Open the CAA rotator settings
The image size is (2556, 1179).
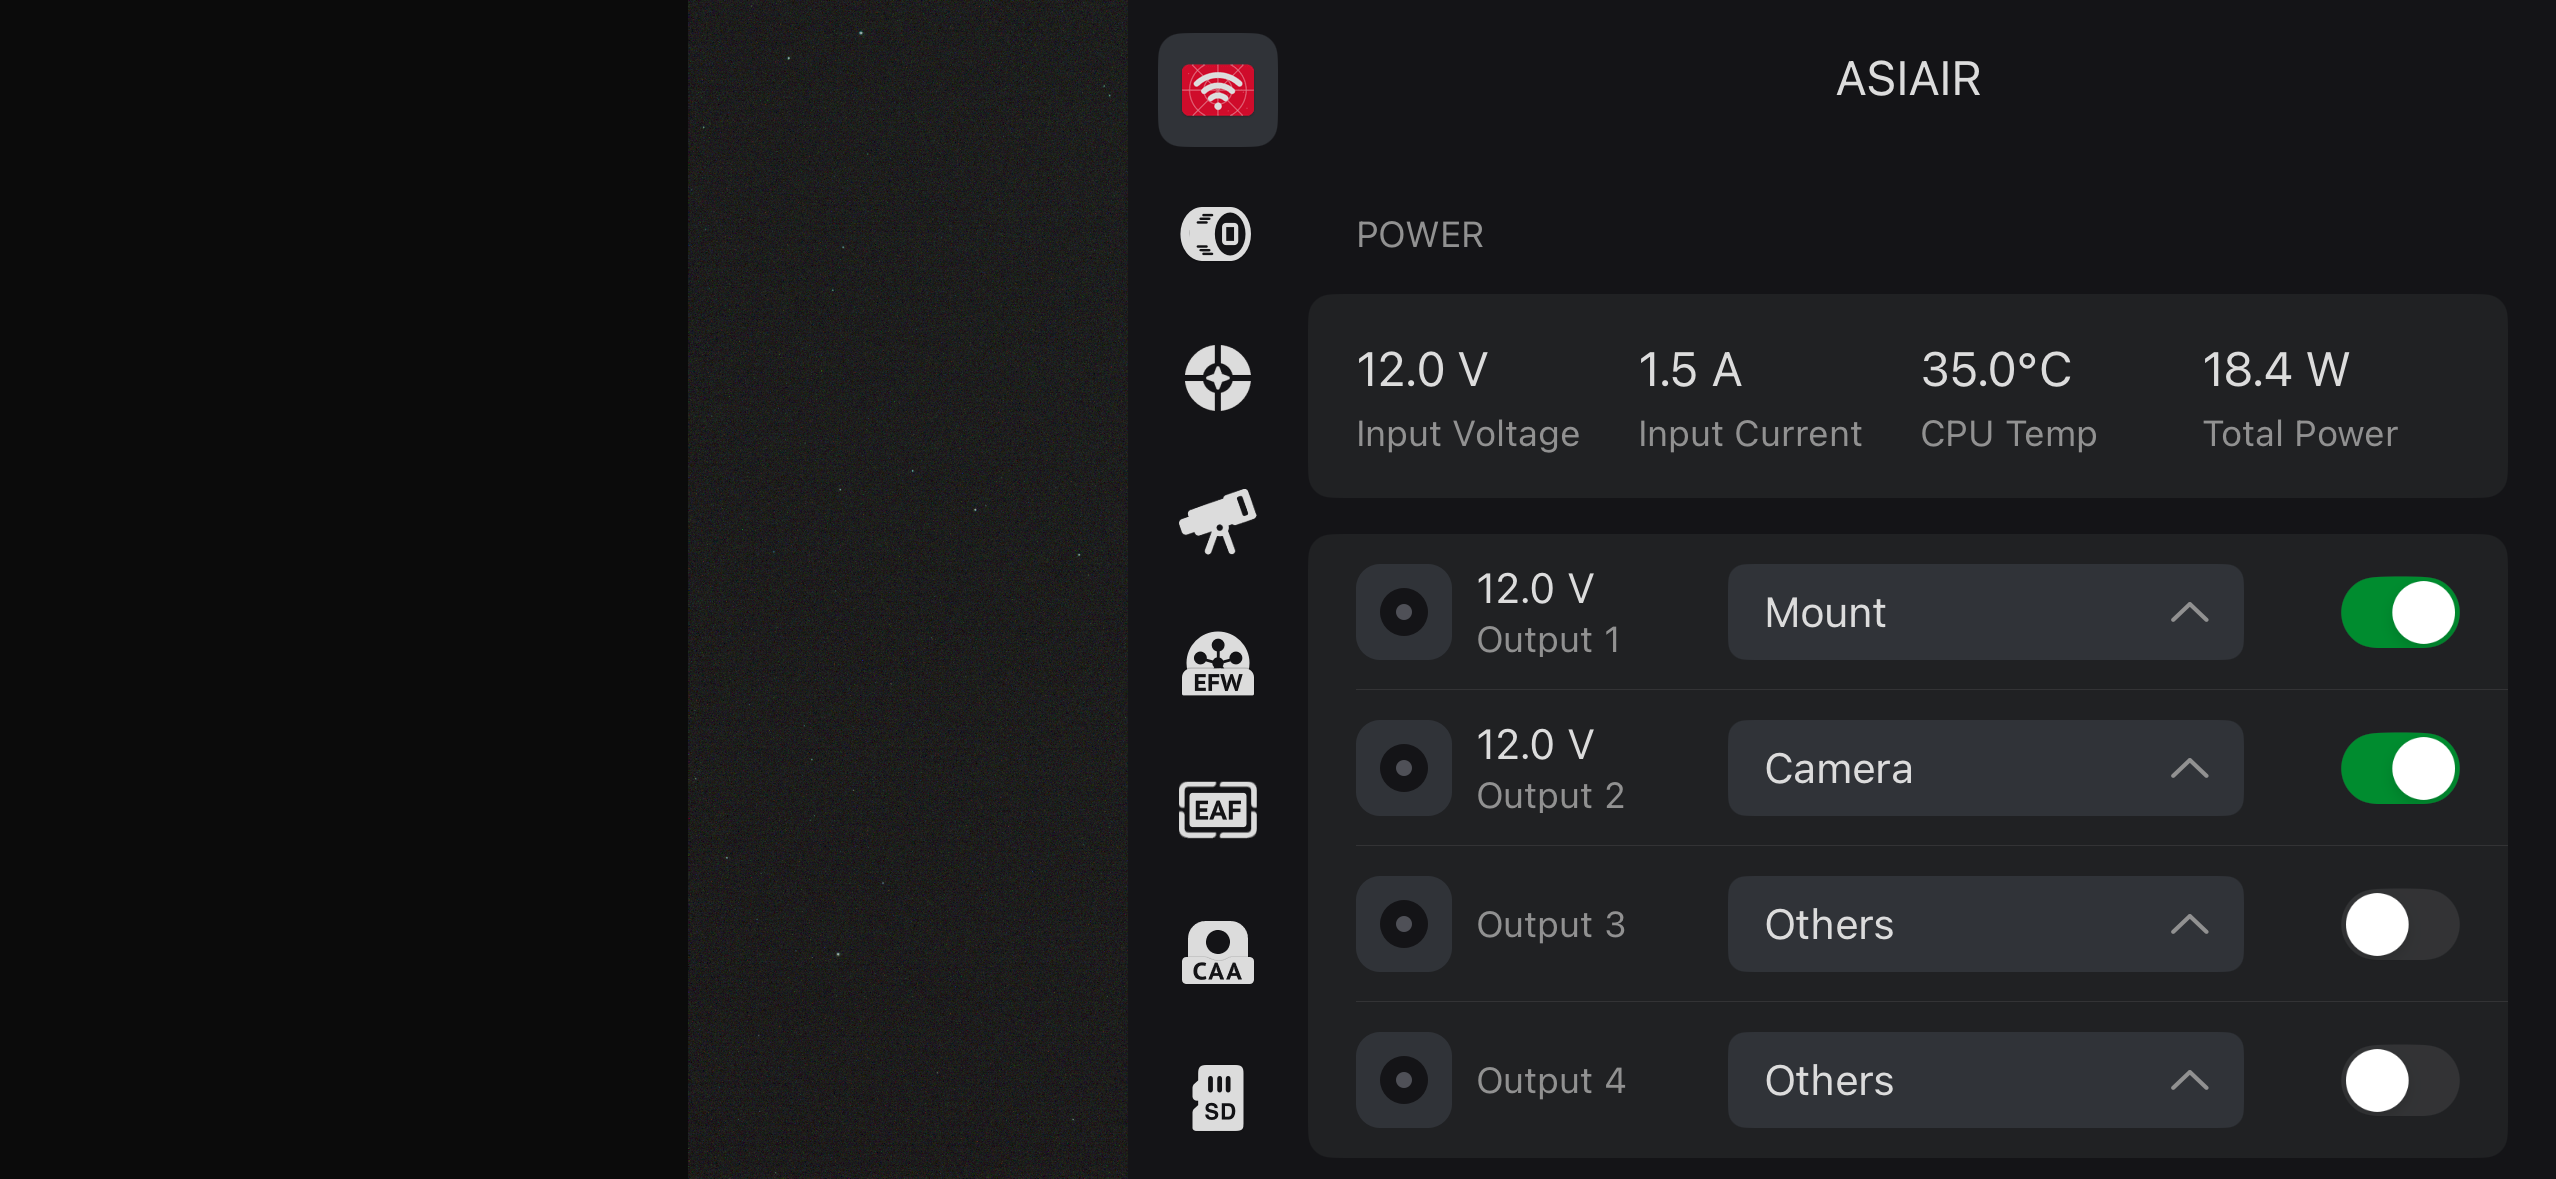tap(1217, 953)
